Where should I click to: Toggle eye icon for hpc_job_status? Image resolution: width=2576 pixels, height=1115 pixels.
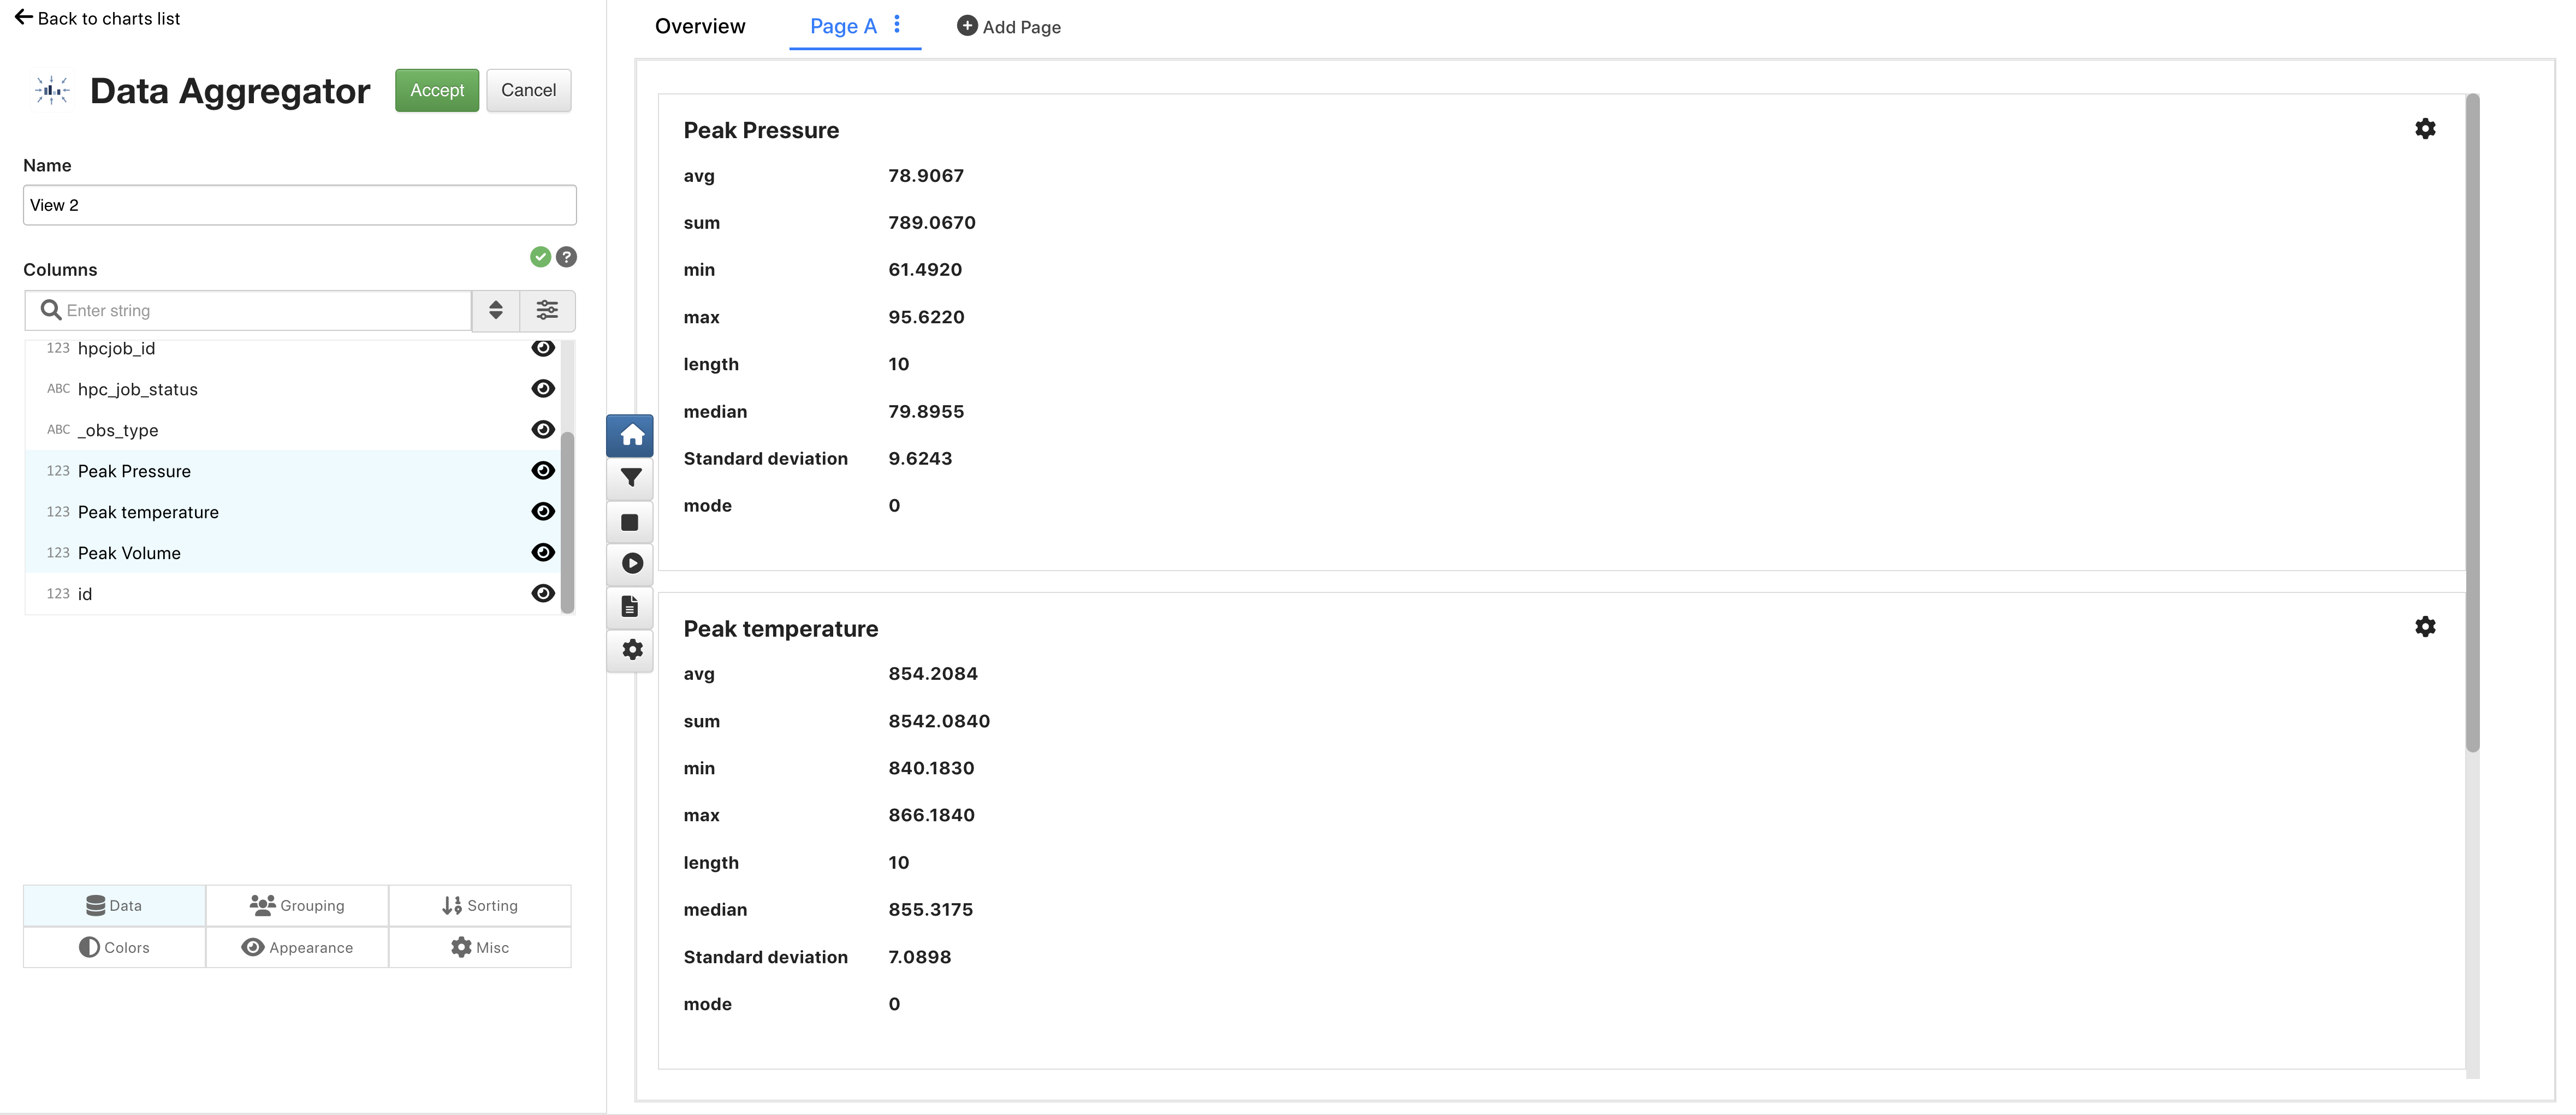pos(543,389)
